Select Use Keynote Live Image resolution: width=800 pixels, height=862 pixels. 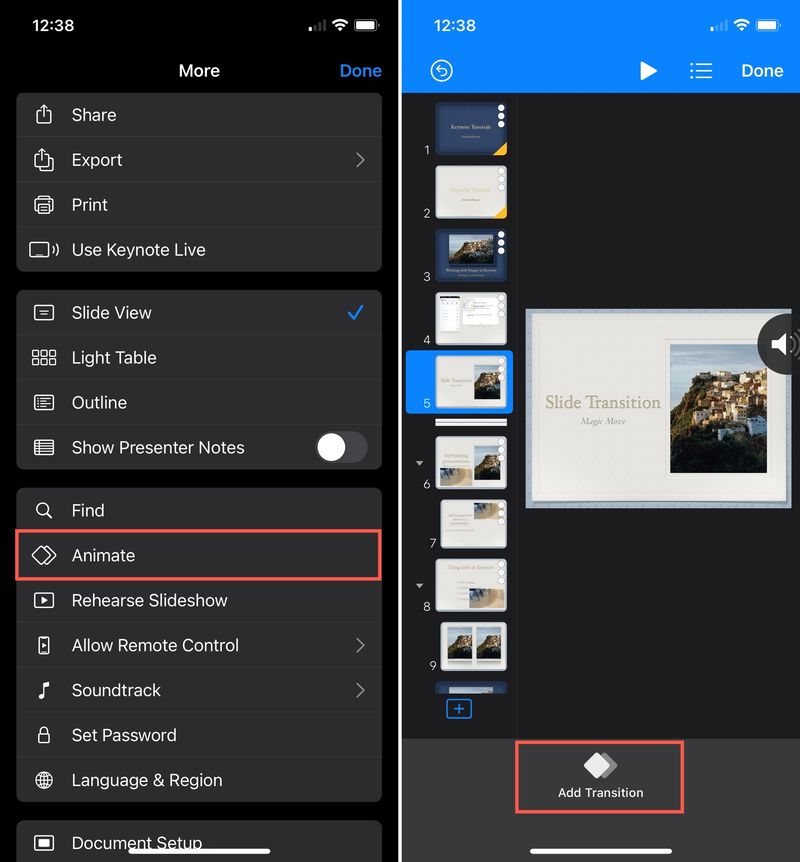pyautogui.click(x=199, y=250)
